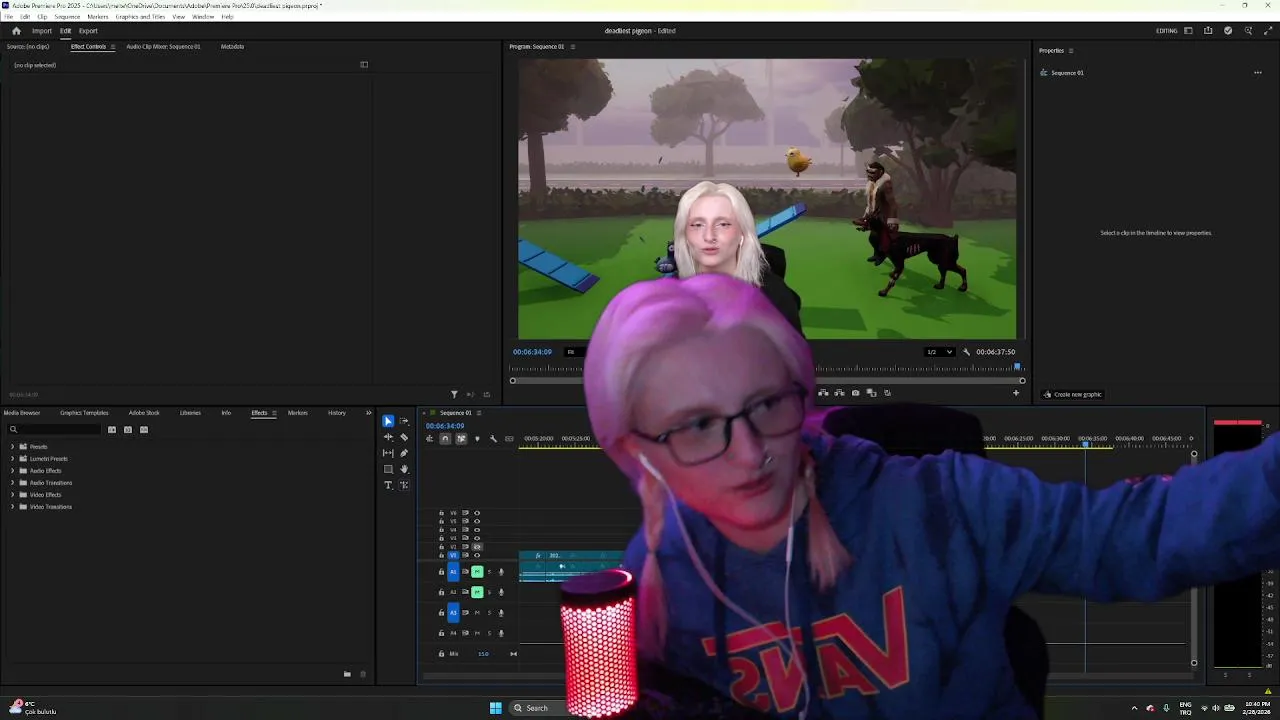Open Timeline Display Settings wrench

(x=493, y=439)
